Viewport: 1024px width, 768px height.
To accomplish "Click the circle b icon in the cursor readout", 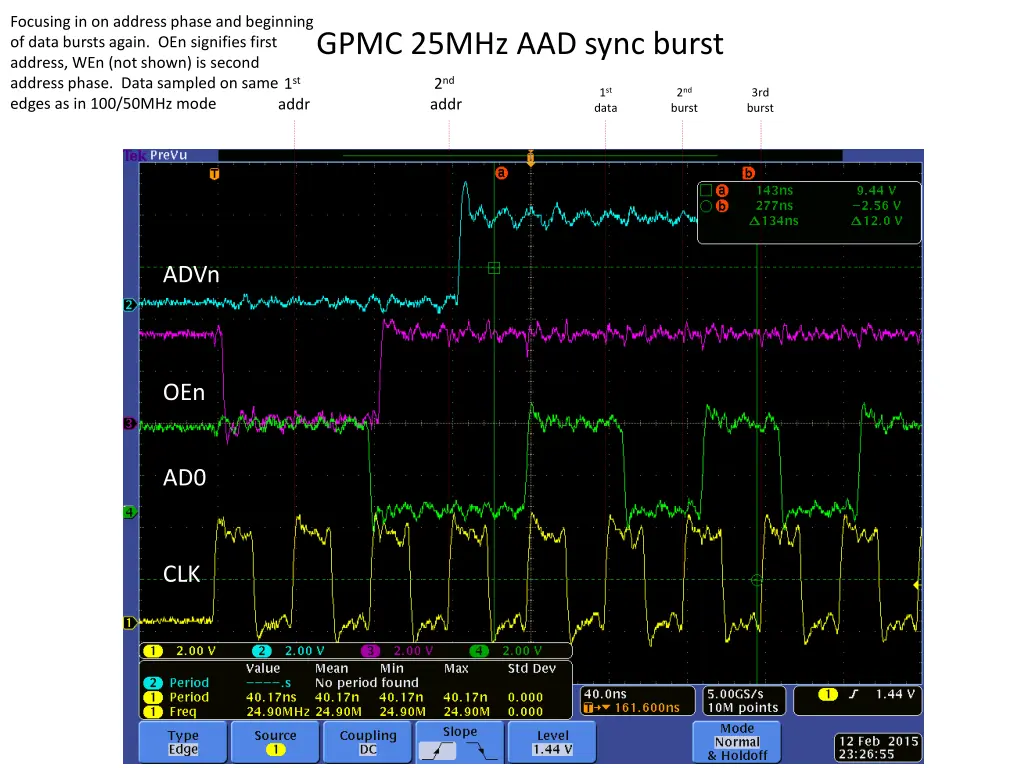I will pyautogui.click(x=706, y=206).
